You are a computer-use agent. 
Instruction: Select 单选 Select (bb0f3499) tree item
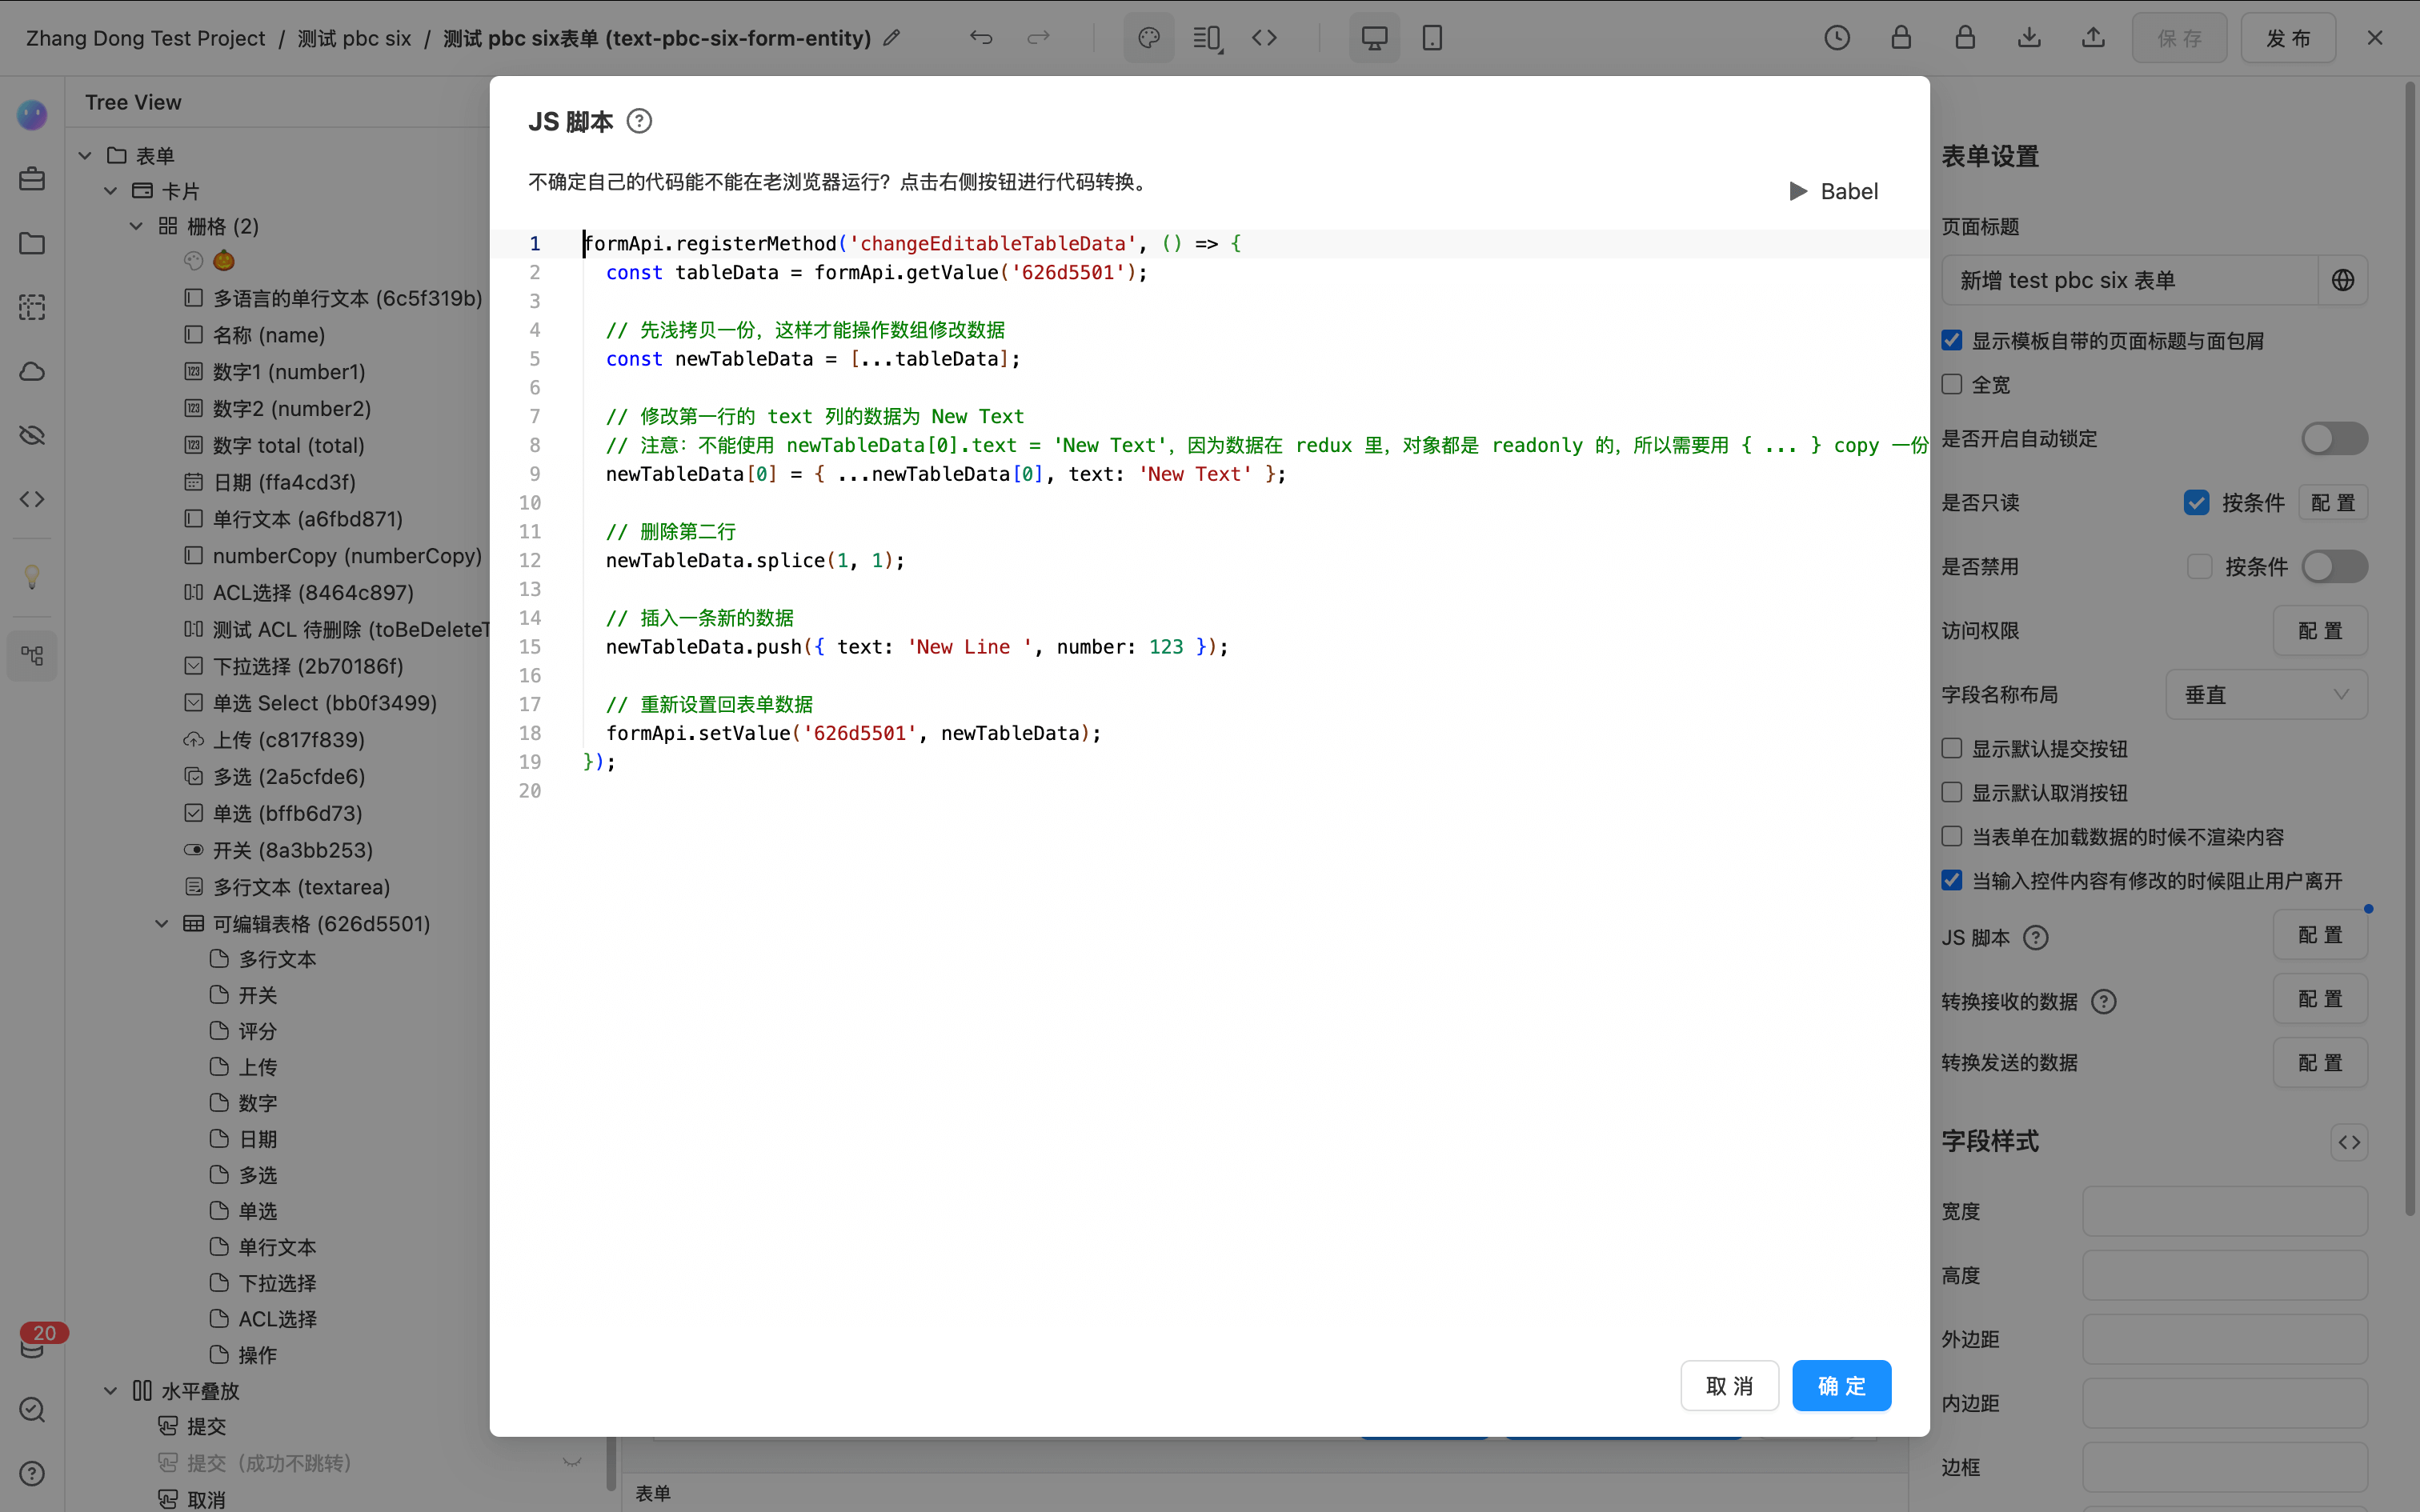coord(324,703)
